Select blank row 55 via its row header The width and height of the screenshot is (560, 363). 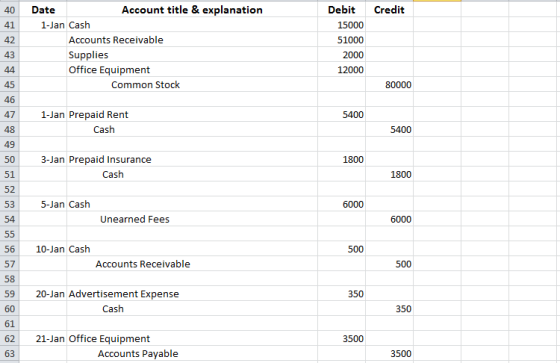pos(10,234)
